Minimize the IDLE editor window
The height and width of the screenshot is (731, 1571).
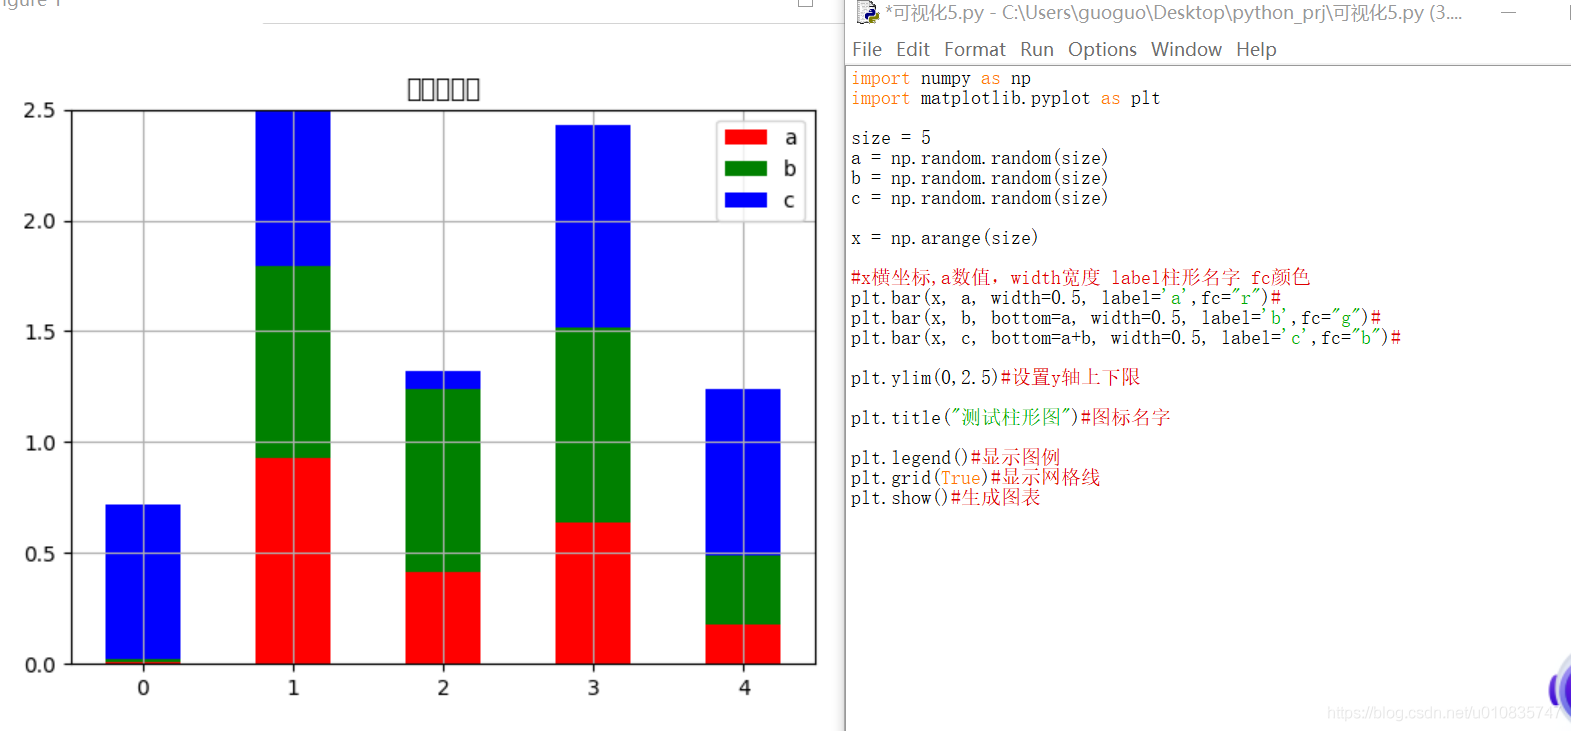pyautogui.click(x=1509, y=13)
